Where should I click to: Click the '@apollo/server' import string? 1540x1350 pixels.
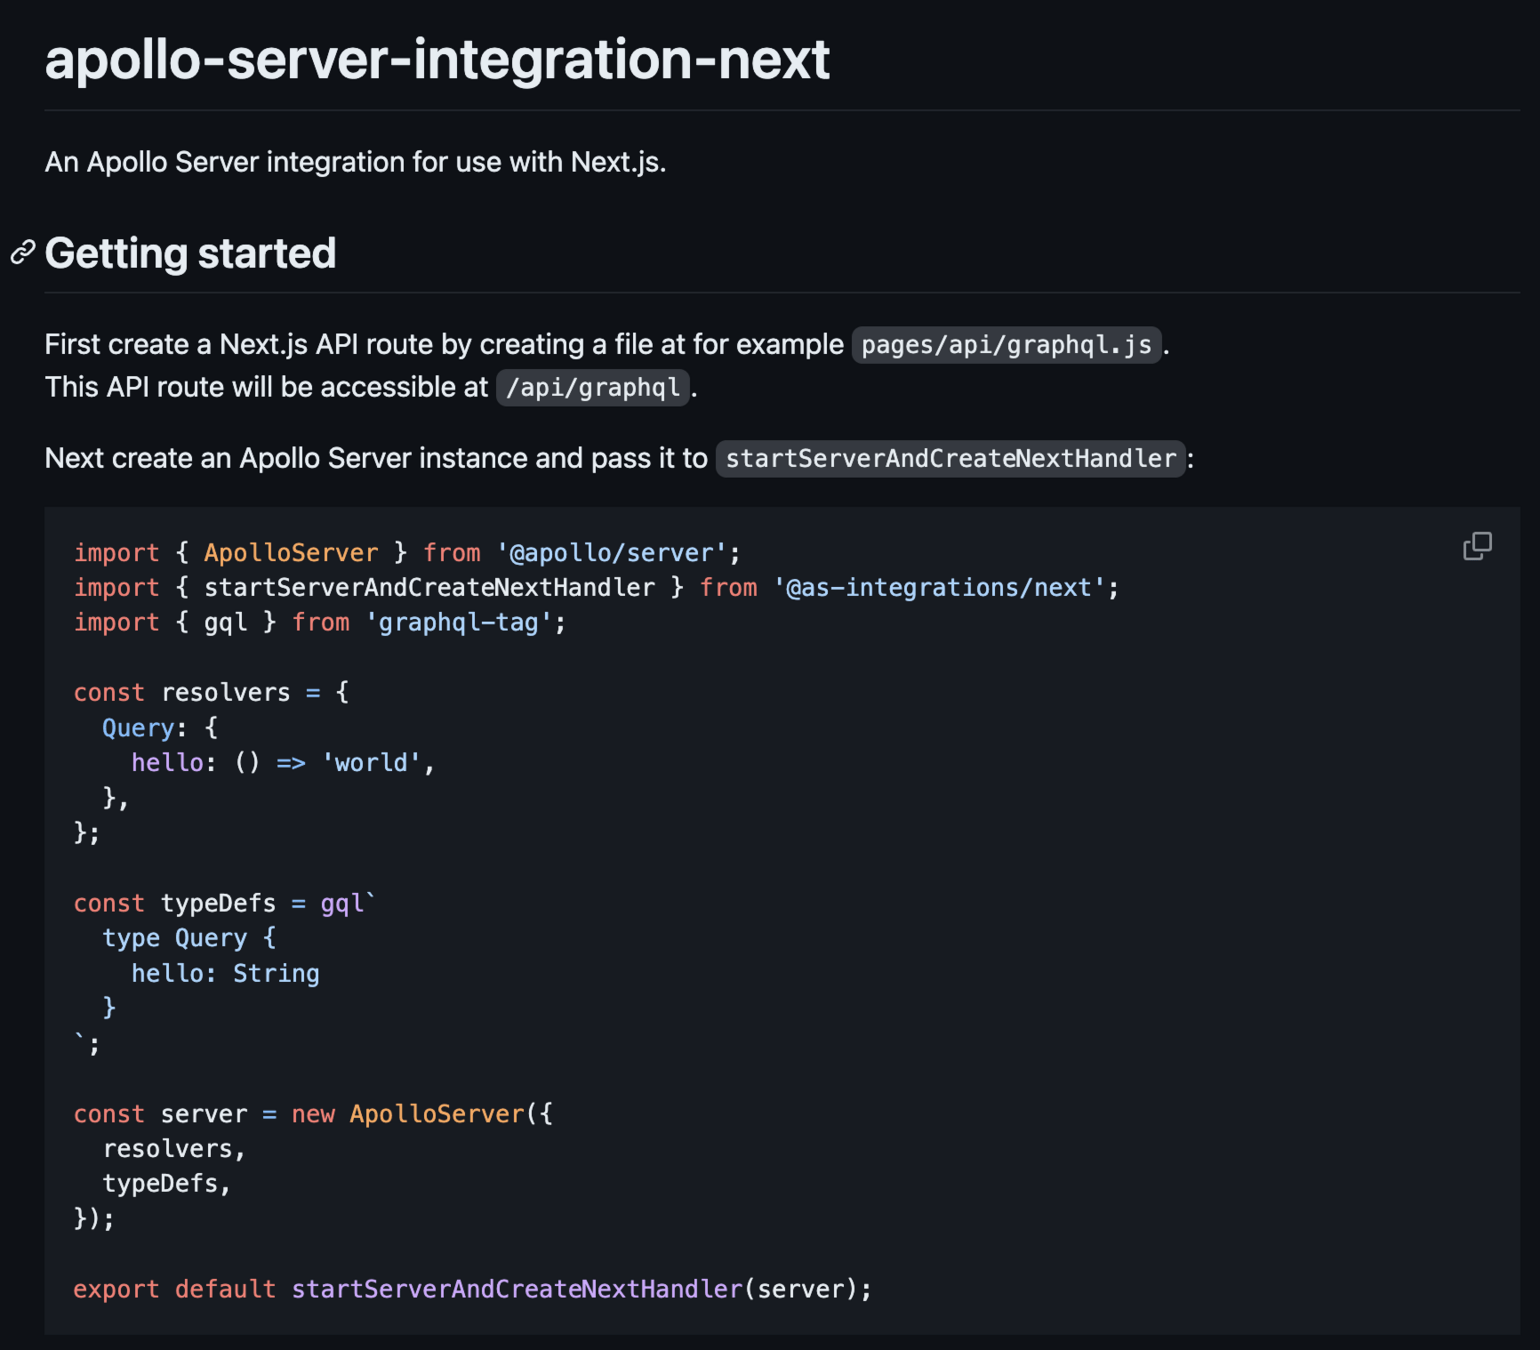[611, 553]
